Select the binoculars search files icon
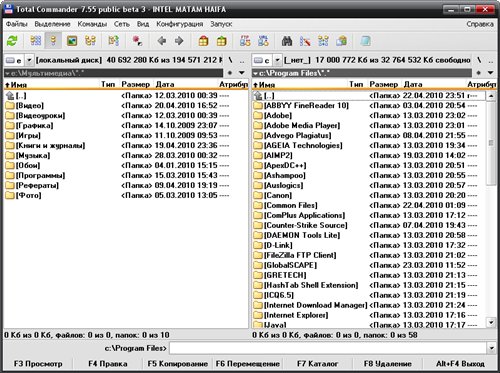 pyautogui.click(x=287, y=41)
